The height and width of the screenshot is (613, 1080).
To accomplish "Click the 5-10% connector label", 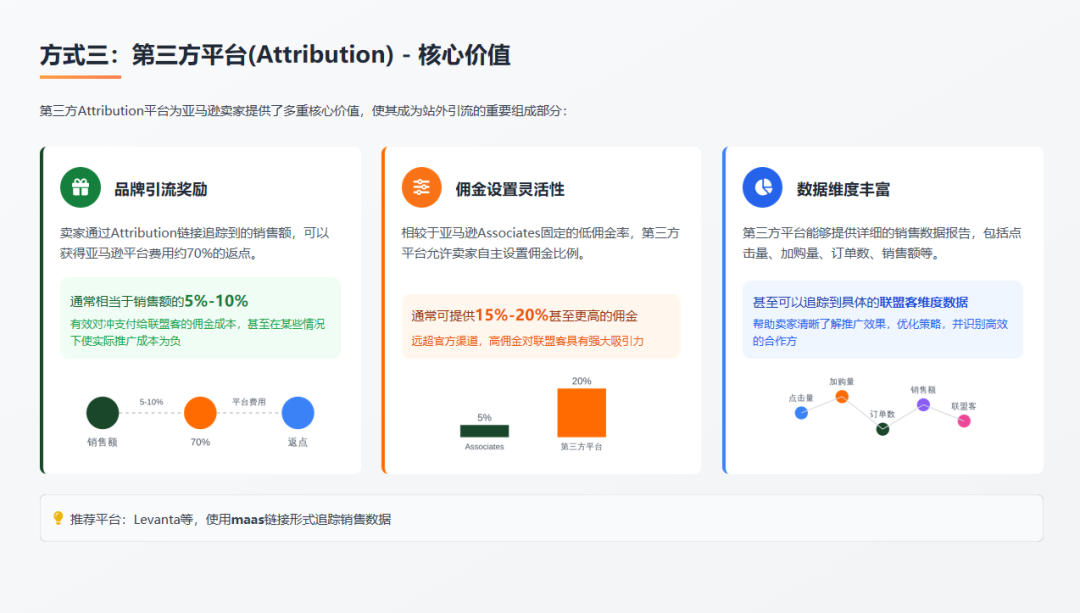I will point(152,402).
